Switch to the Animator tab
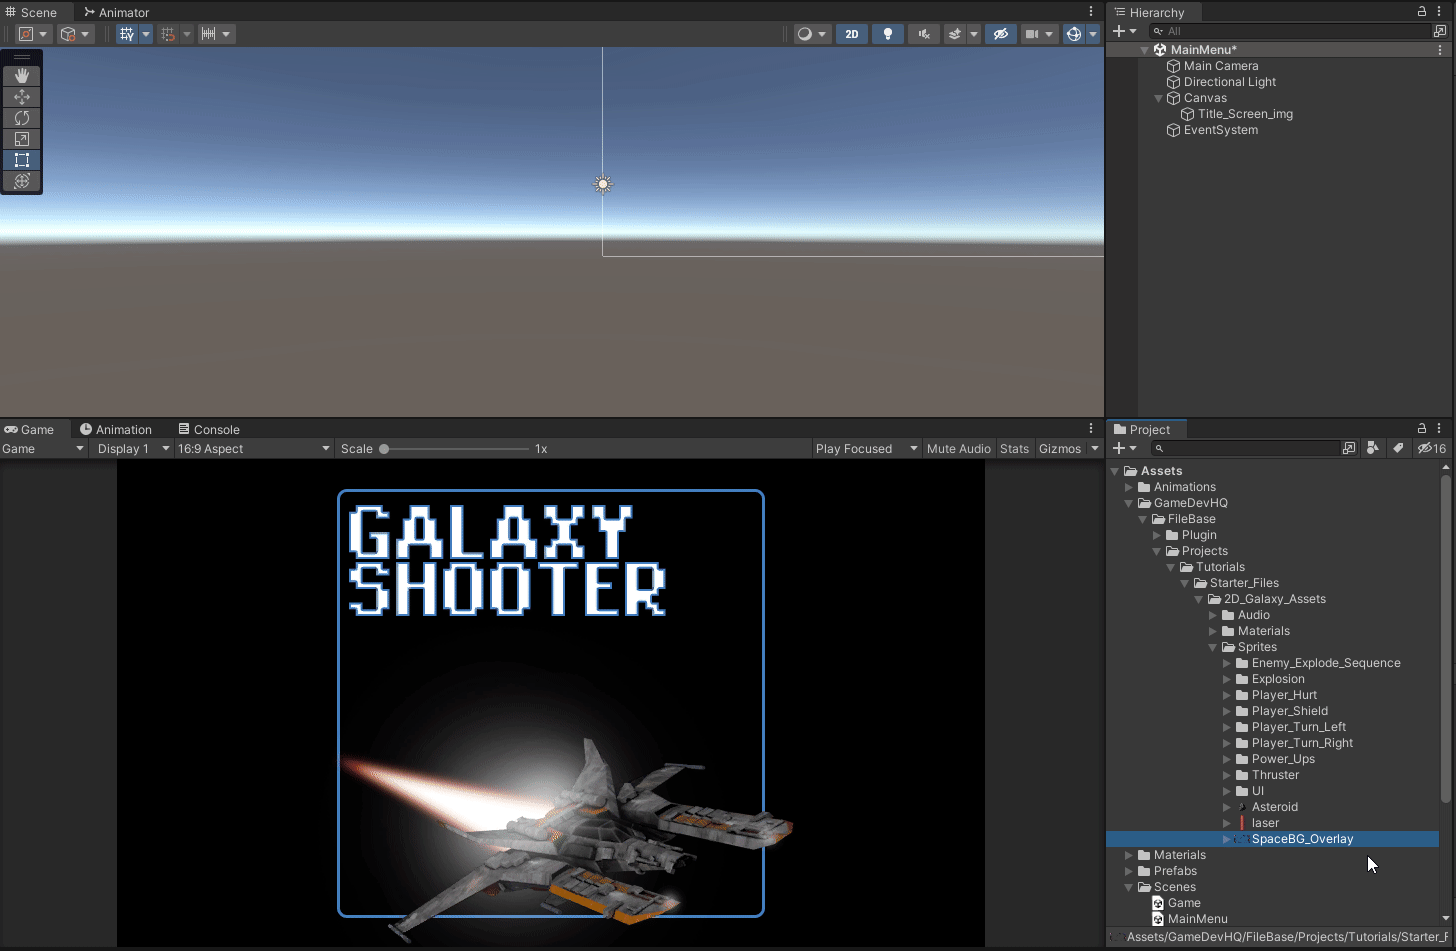1456x951 pixels. (116, 12)
